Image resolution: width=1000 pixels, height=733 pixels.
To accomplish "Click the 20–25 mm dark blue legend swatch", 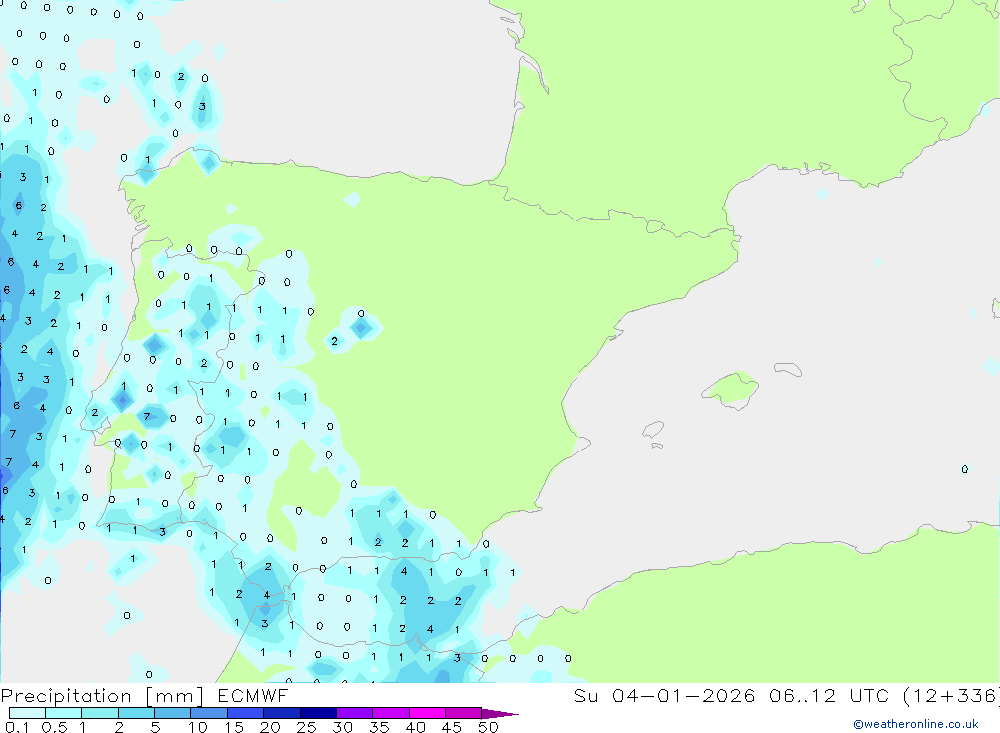I will (282, 713).
